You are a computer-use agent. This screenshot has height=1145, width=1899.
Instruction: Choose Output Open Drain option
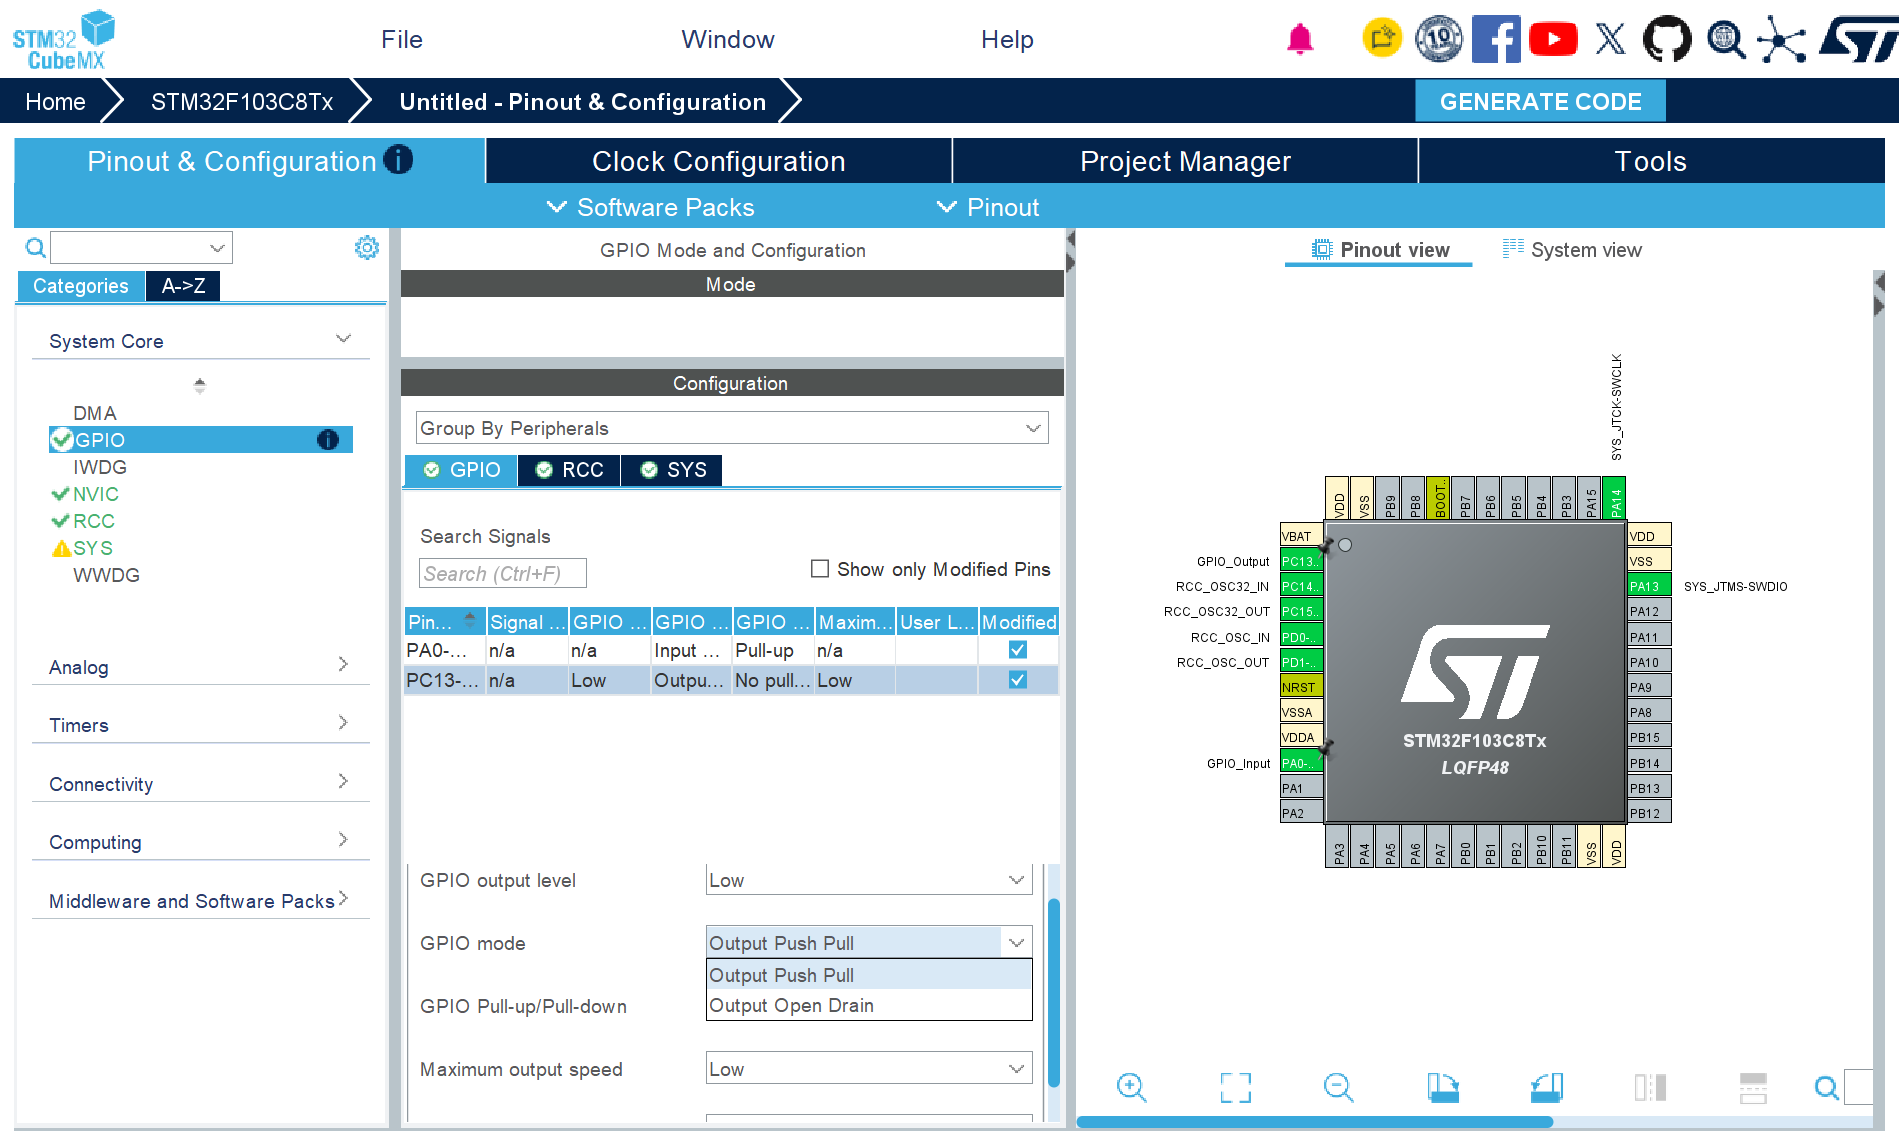[x=869, y=1005]
